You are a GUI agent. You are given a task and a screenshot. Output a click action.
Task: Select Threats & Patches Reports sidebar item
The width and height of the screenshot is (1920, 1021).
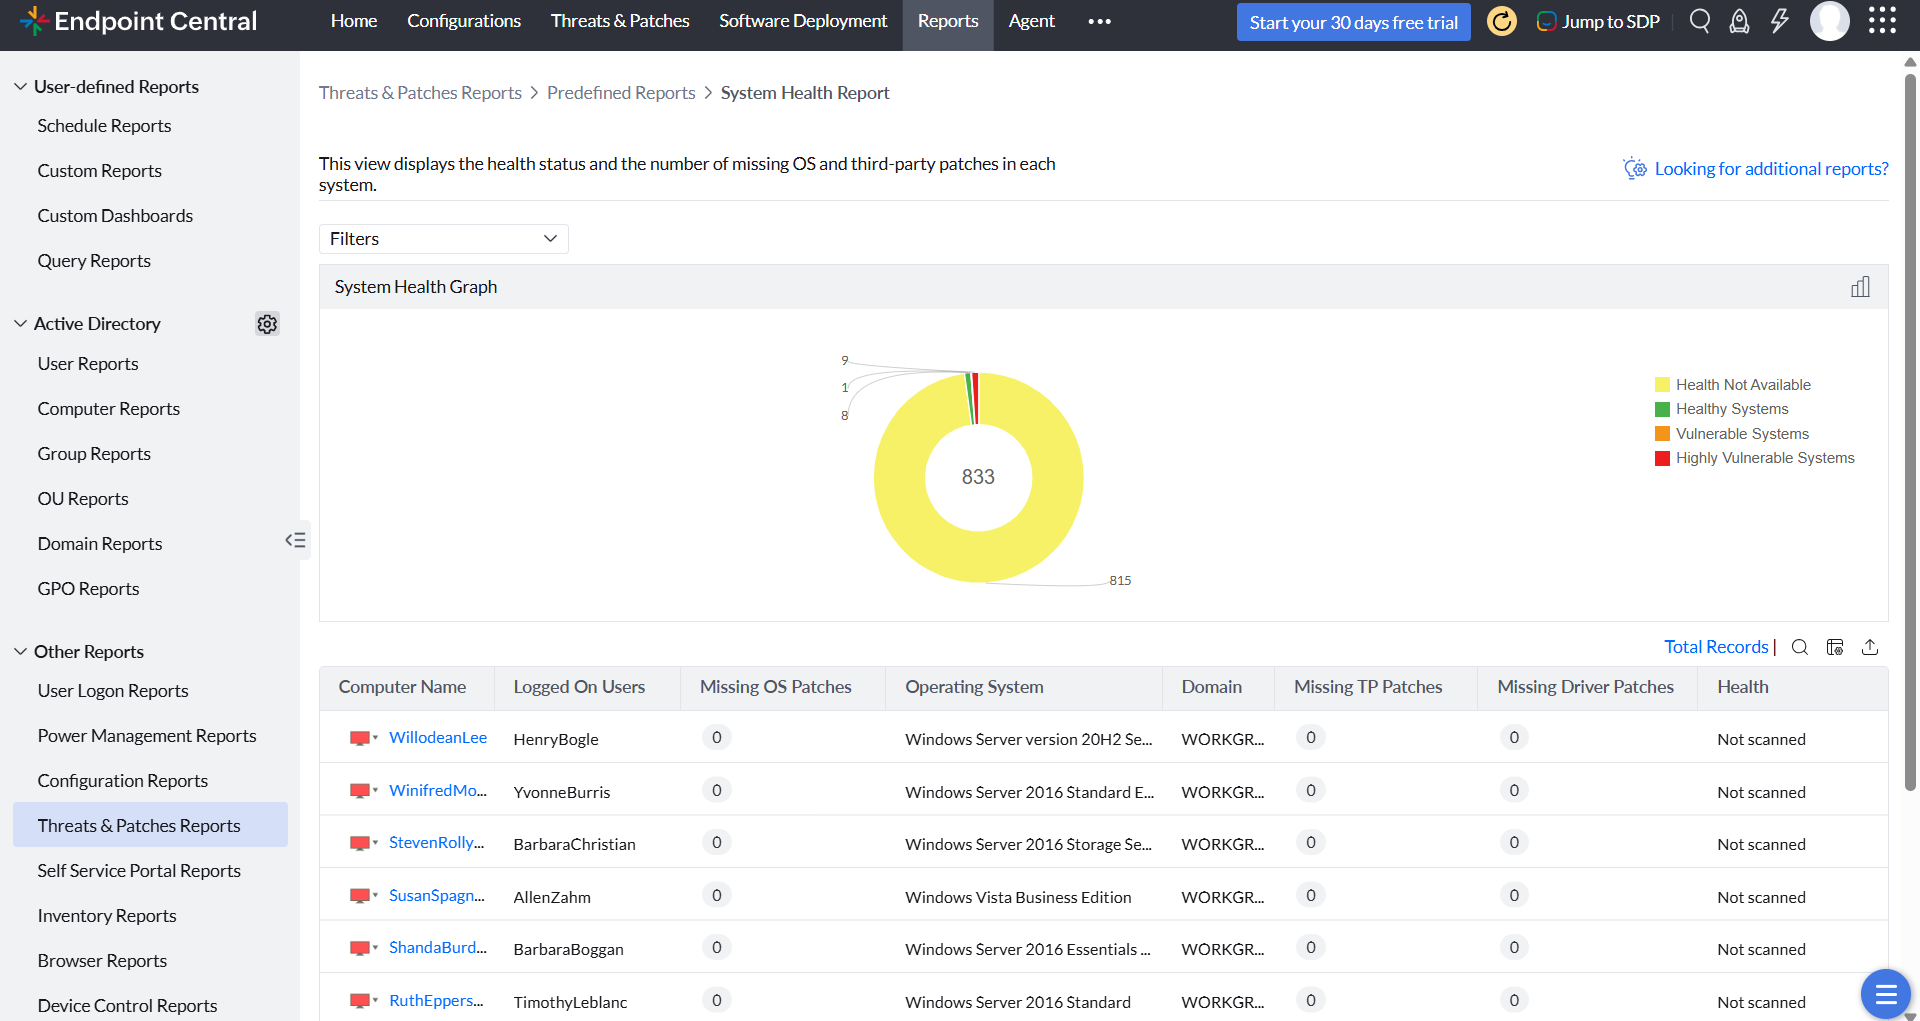click(x=150, y=825)
